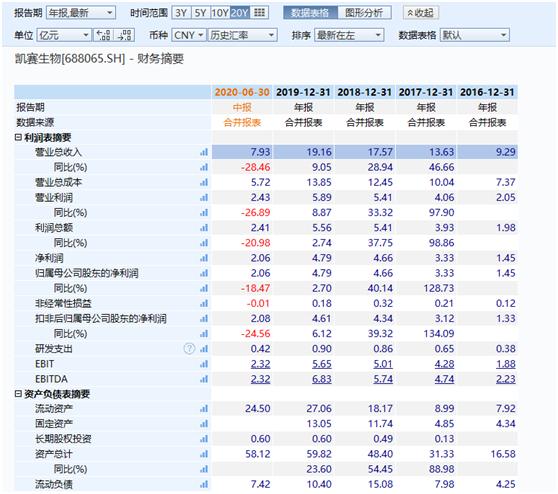The height and width of the screenshot is (494, 558).
Task: Collapse the 资产负债表摘要 section
Action: 18,394
